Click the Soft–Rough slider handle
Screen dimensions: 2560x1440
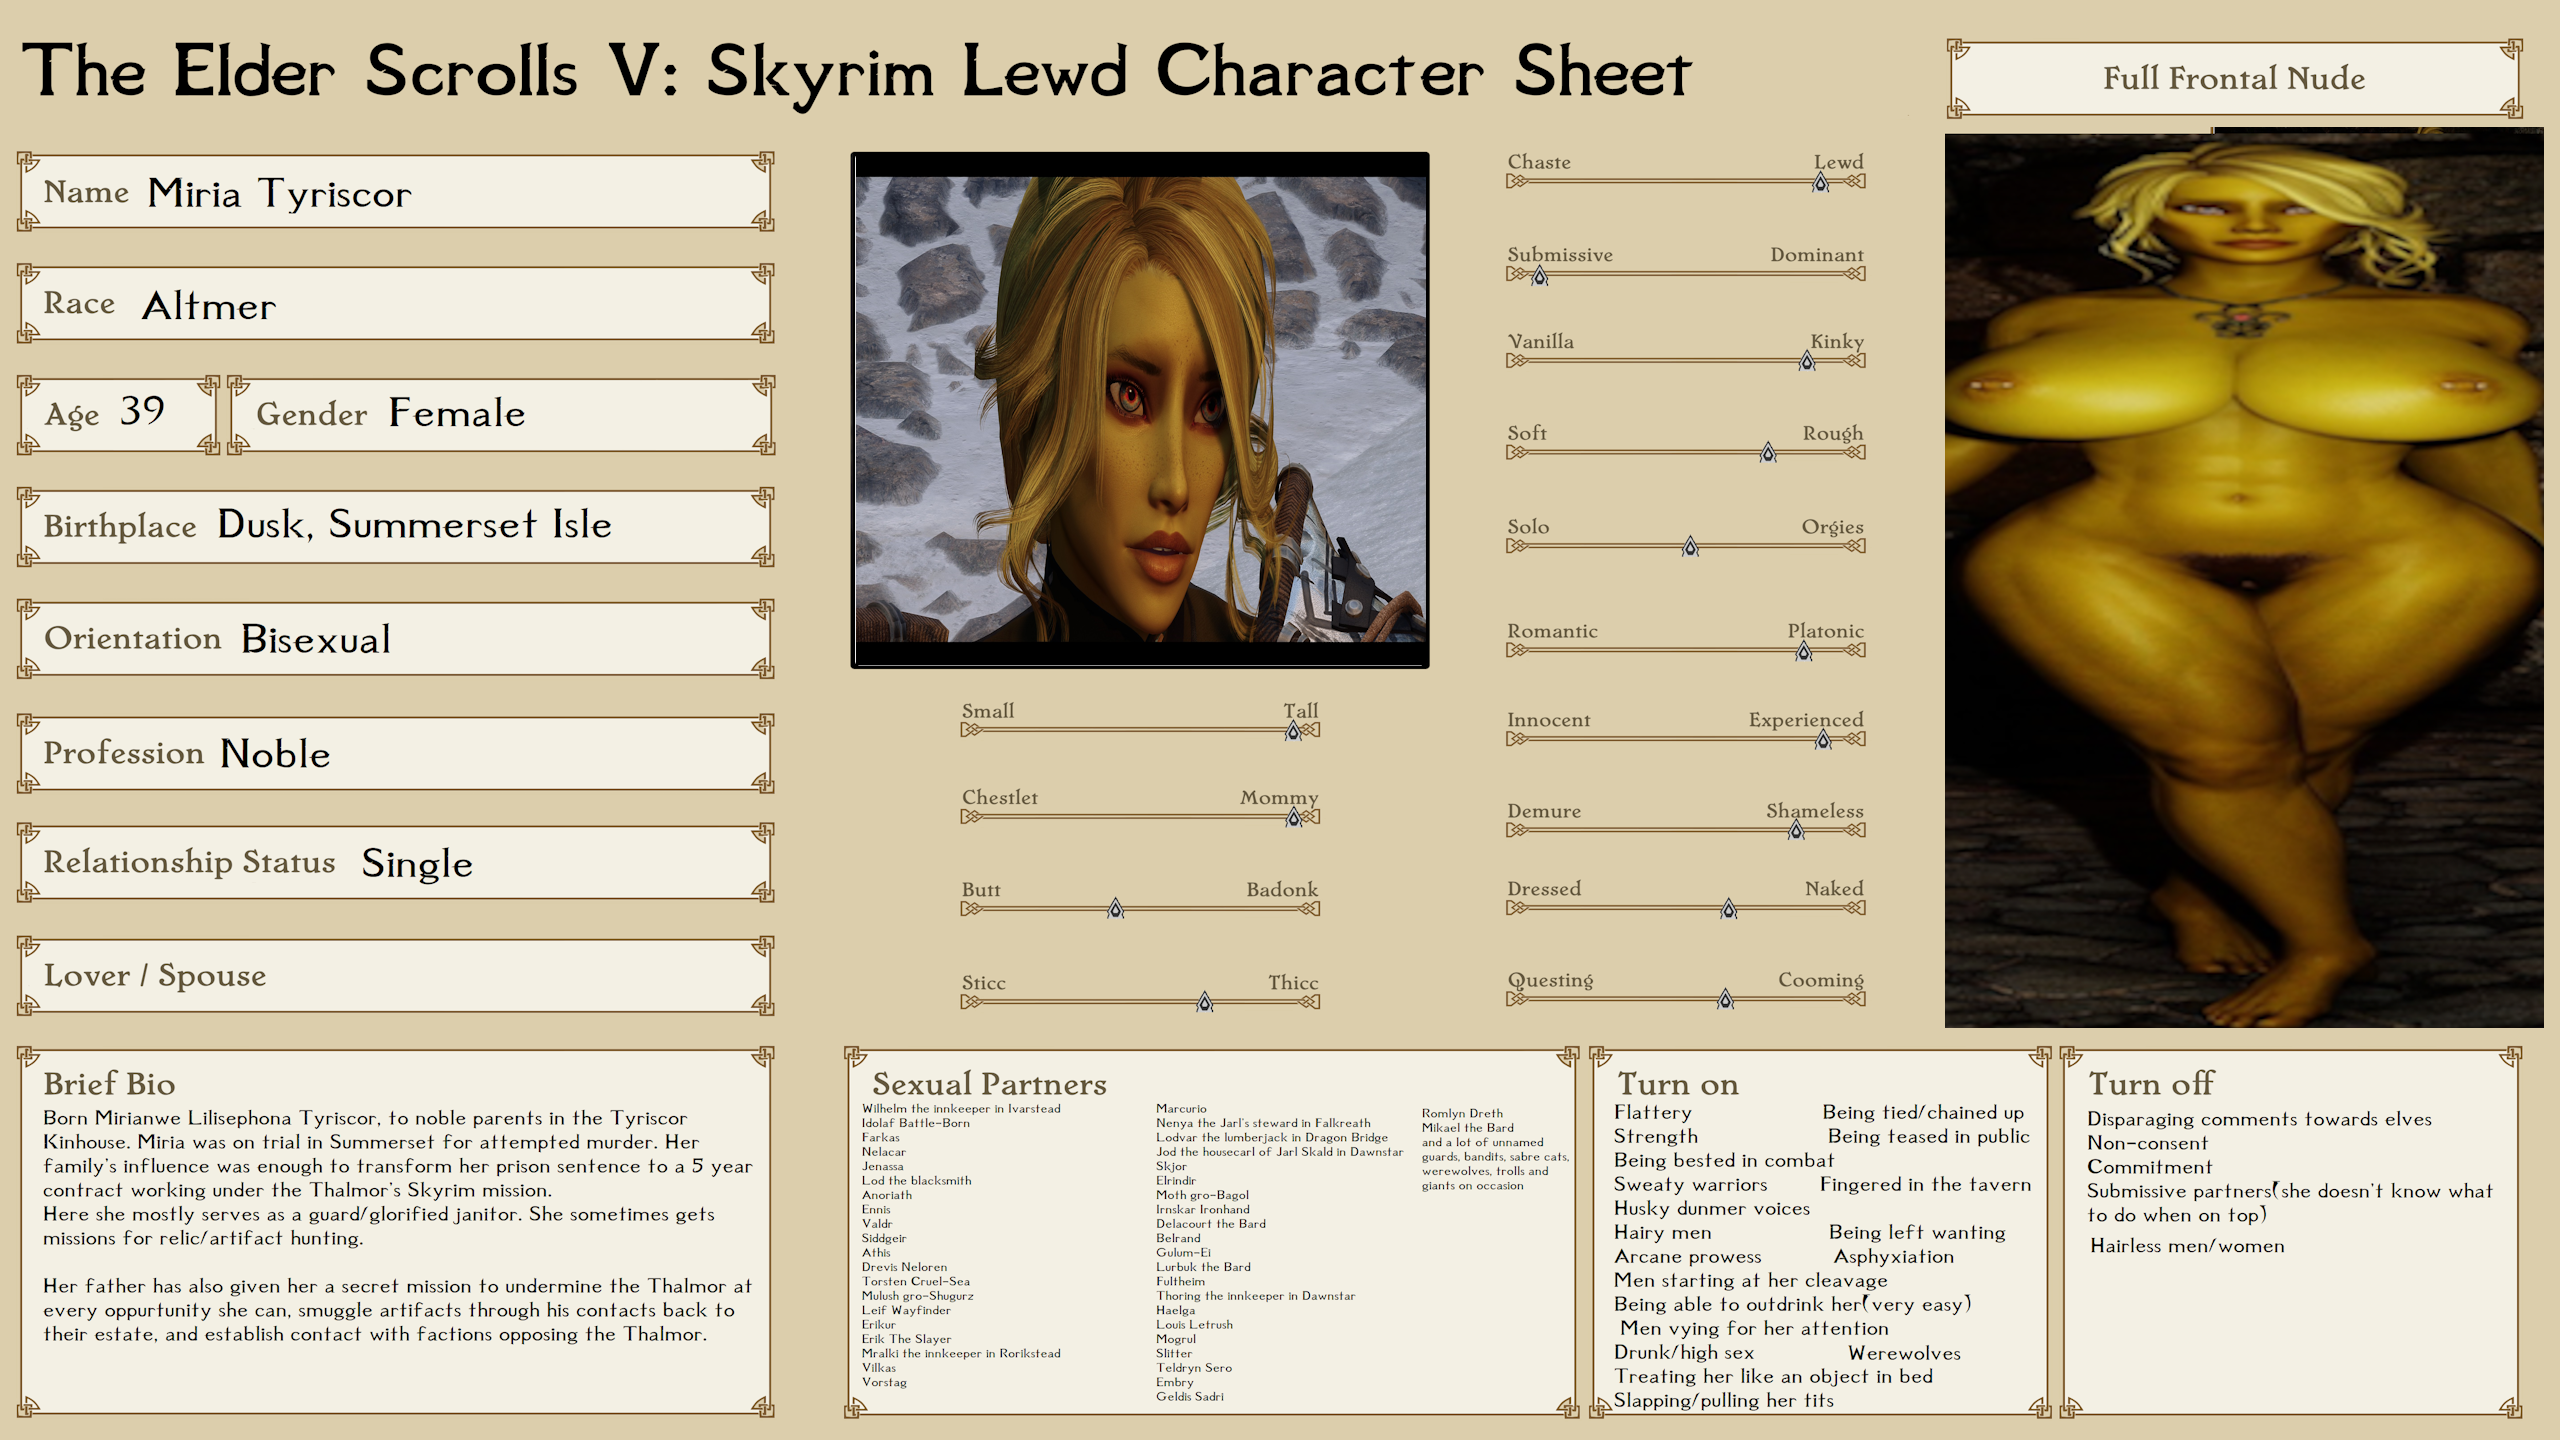[x=1768, y=453]
